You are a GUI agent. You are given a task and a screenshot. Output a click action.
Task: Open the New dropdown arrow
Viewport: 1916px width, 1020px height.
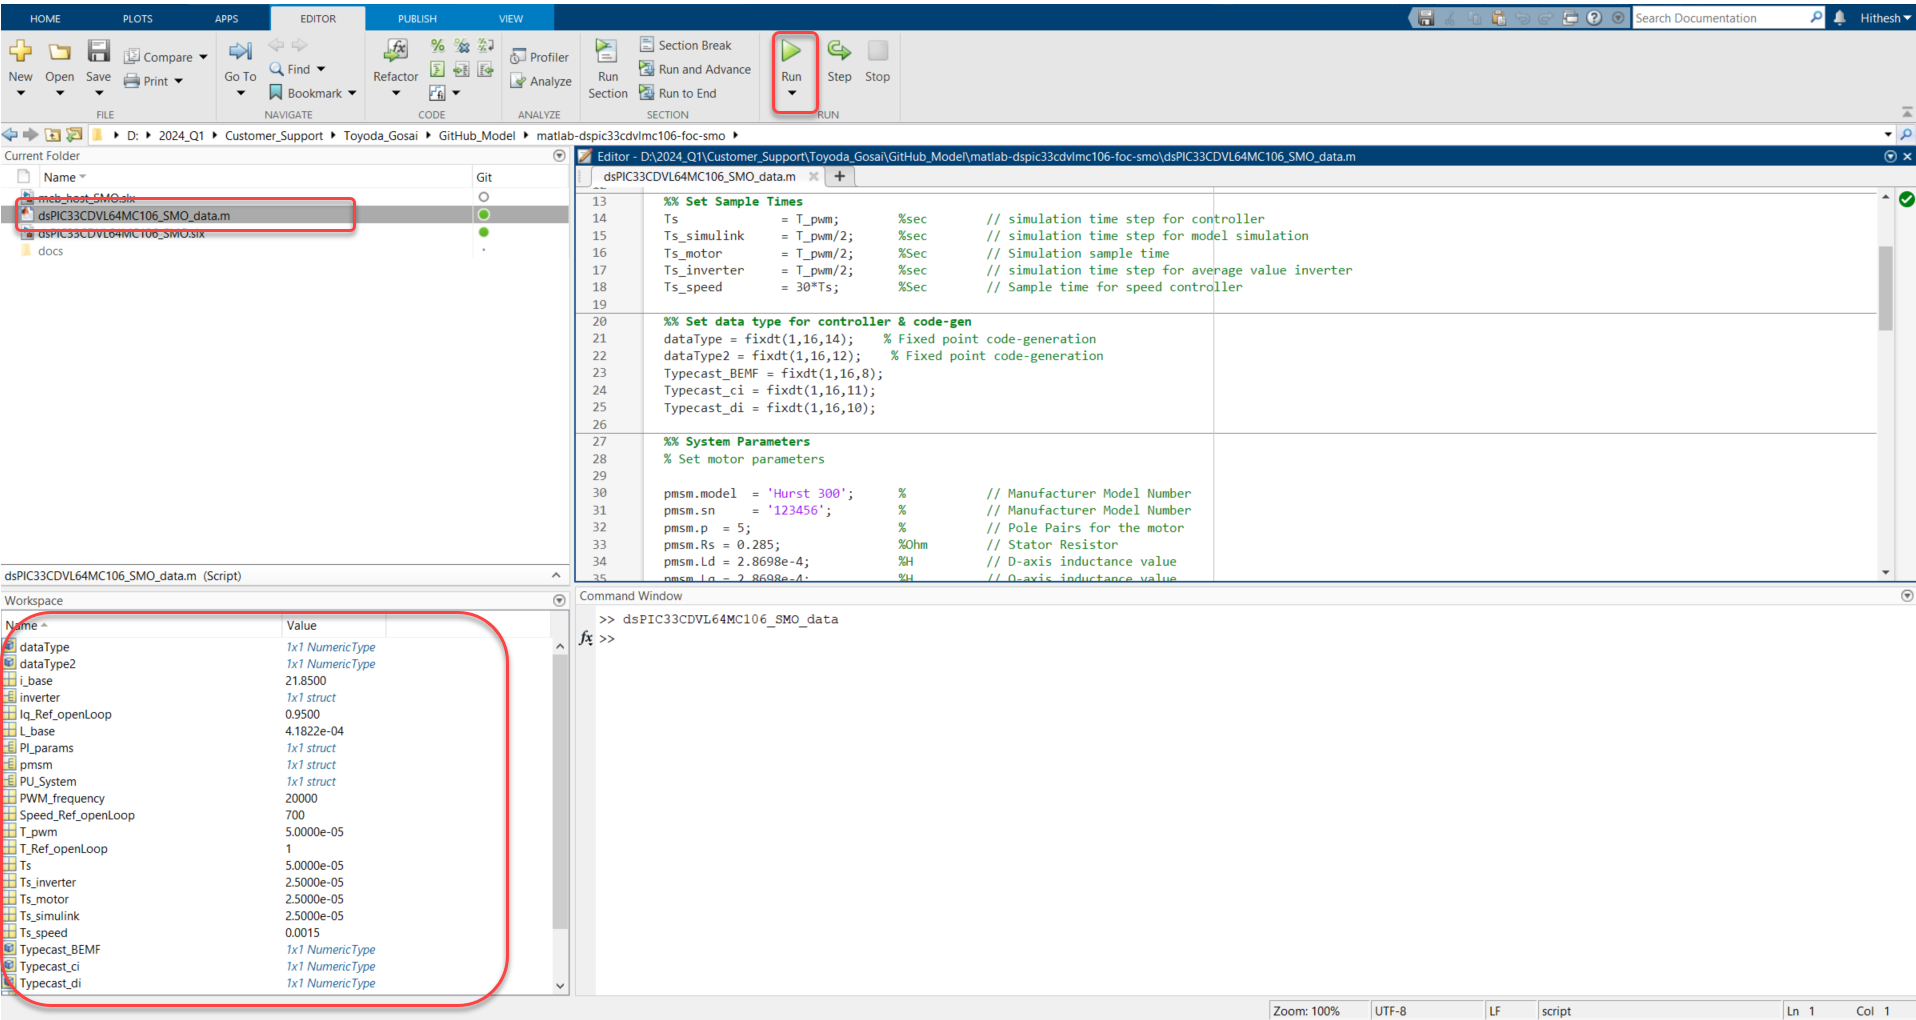(20, 94)
